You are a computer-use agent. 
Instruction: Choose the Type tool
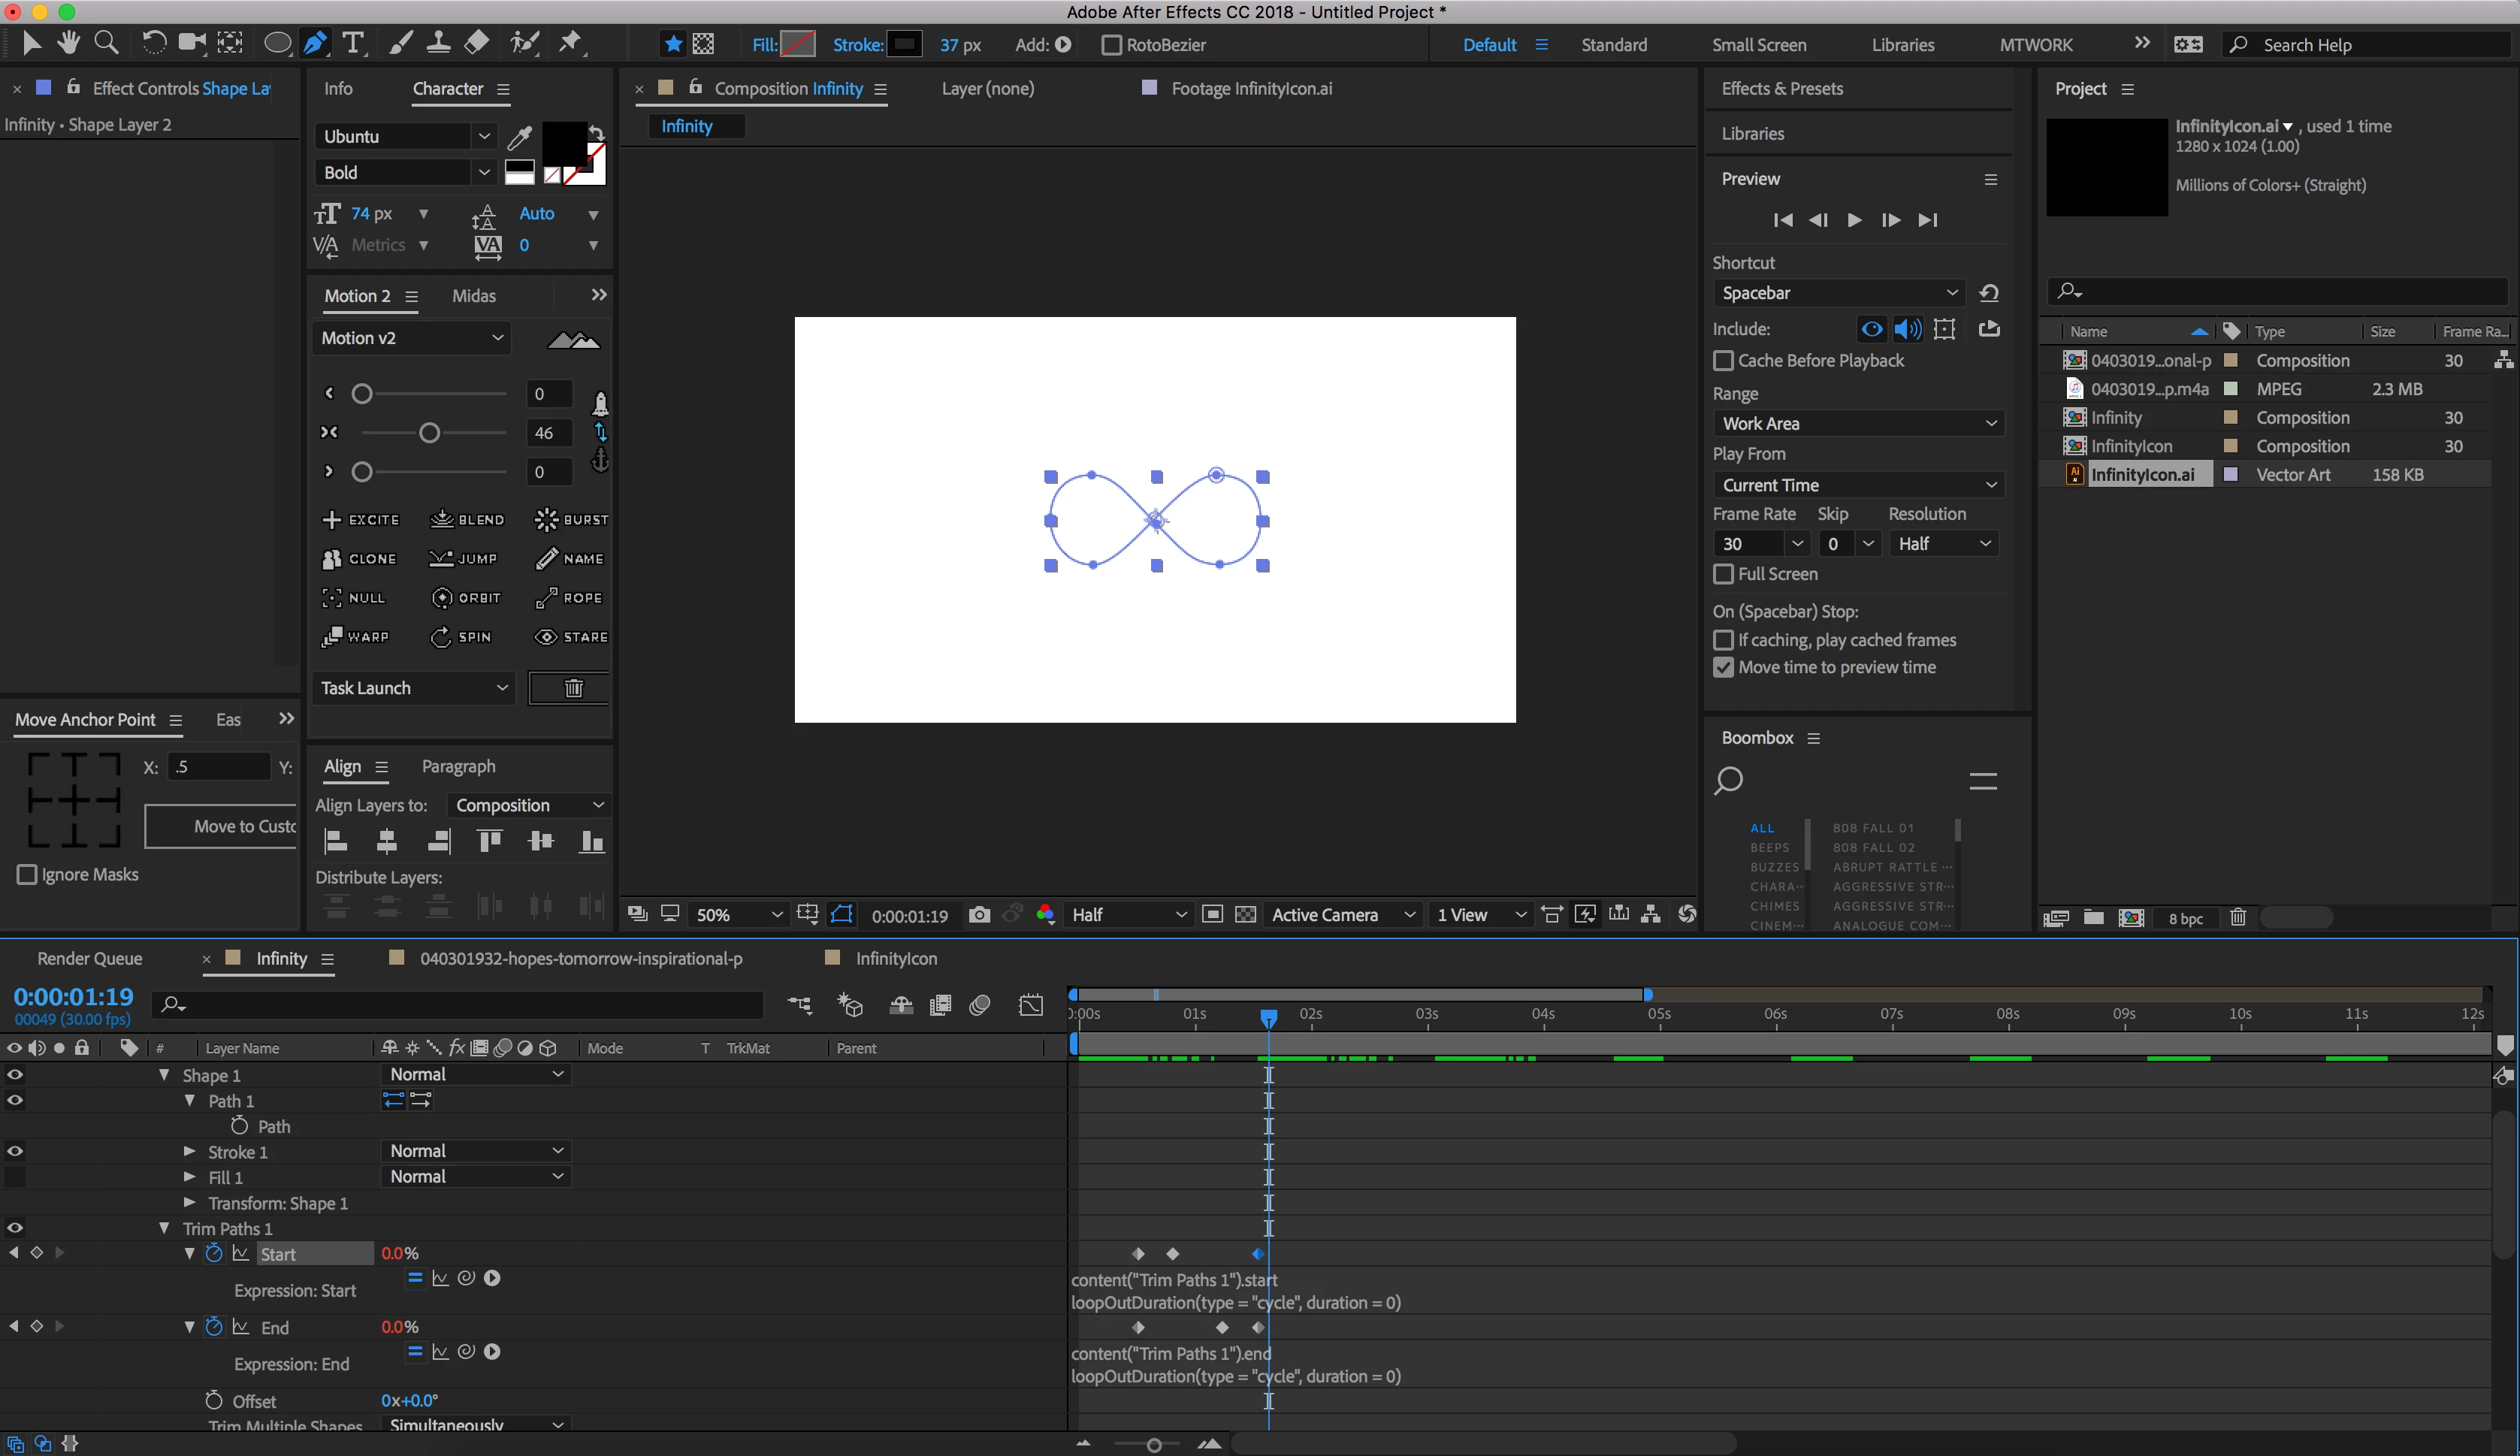(353, 43)
